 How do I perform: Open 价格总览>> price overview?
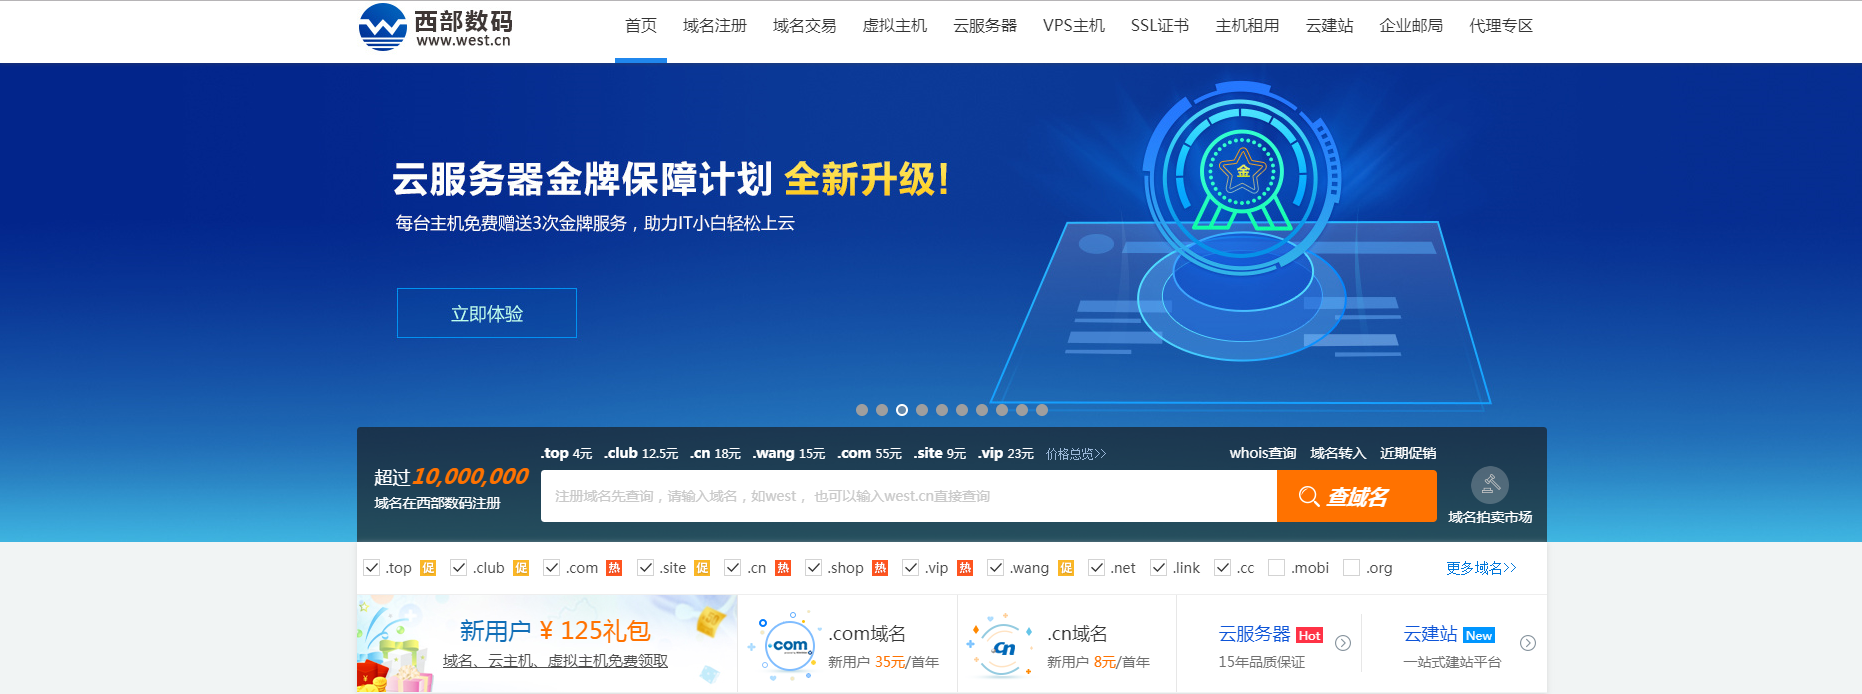point(1076,454)
